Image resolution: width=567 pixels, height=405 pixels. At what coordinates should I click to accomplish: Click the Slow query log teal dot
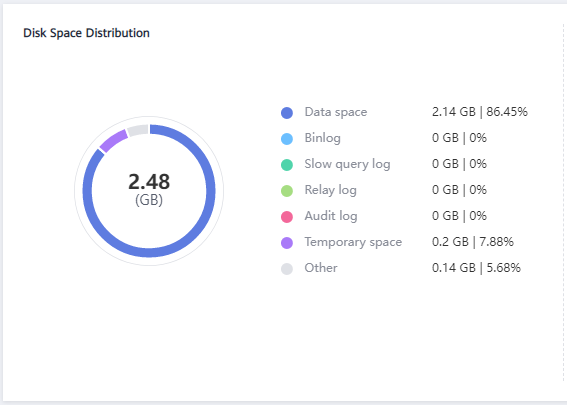287,165
